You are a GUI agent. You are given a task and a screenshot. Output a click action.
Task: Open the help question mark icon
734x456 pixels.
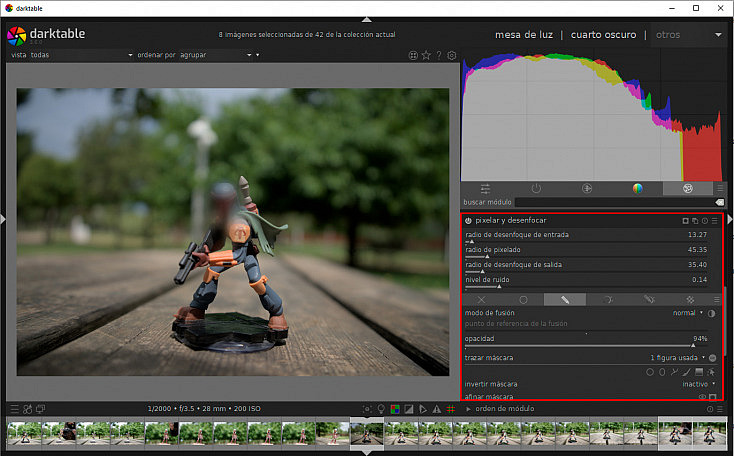(x=439, y=55)
